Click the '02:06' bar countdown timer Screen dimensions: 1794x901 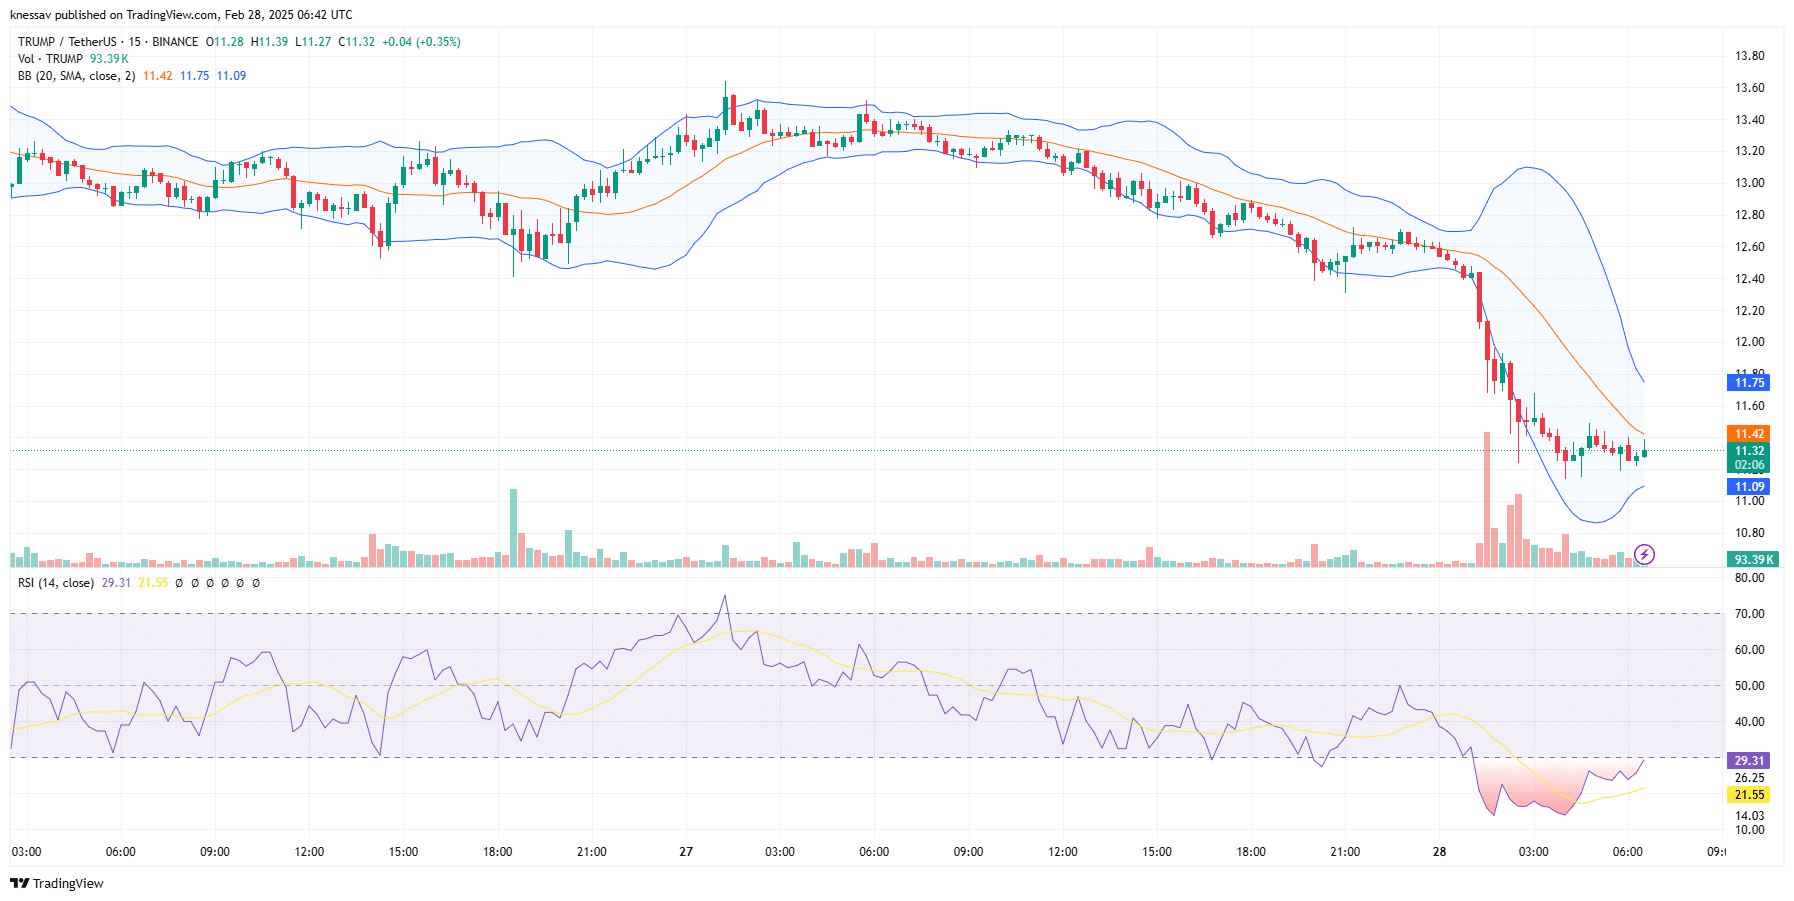pyautogui.click(x=1749, y=465)
